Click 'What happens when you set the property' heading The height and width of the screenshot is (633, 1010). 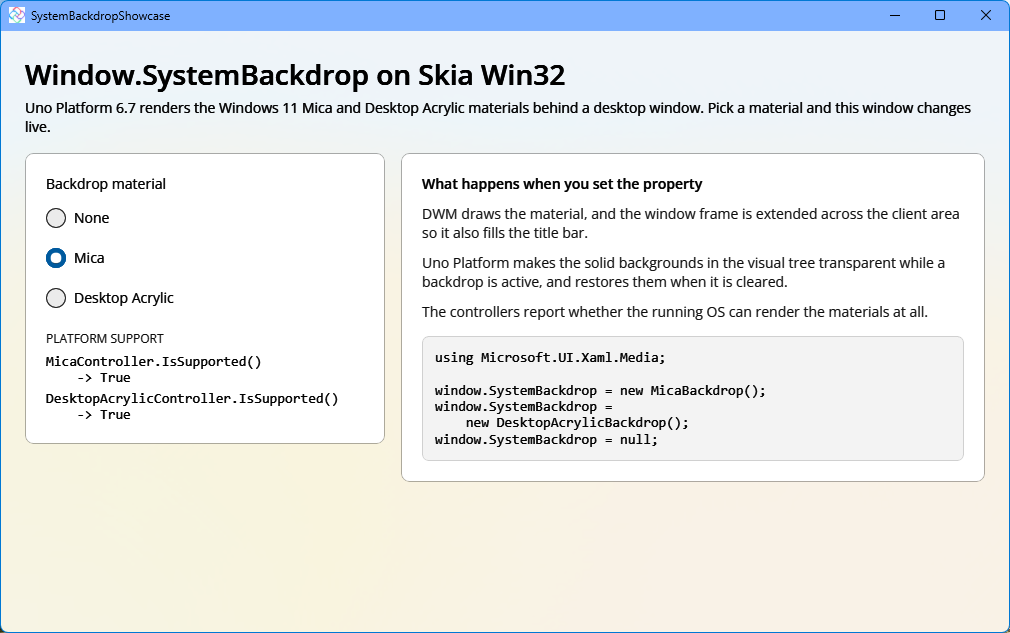tap(562, 184)
